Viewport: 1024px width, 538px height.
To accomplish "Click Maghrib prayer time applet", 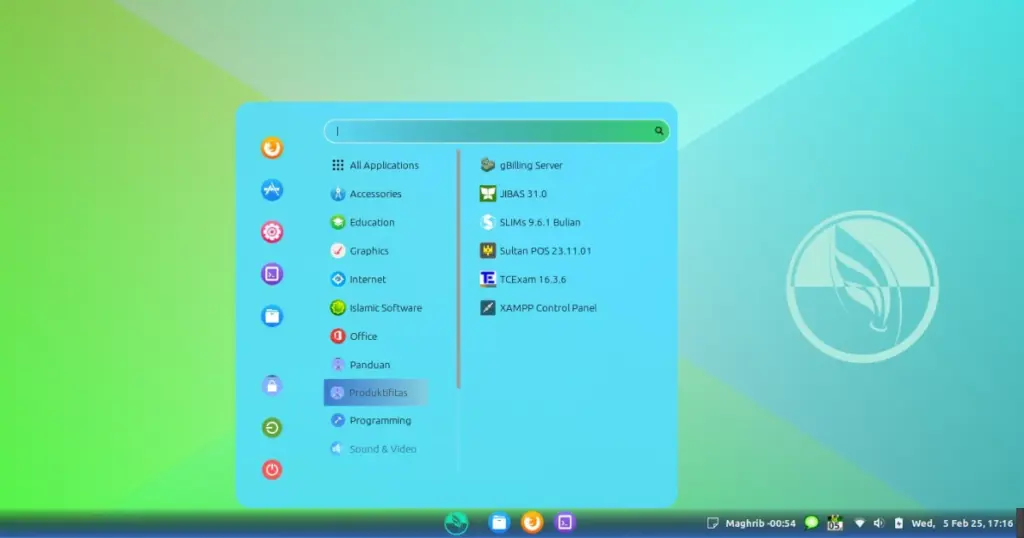I will click(x=760, y=523).
